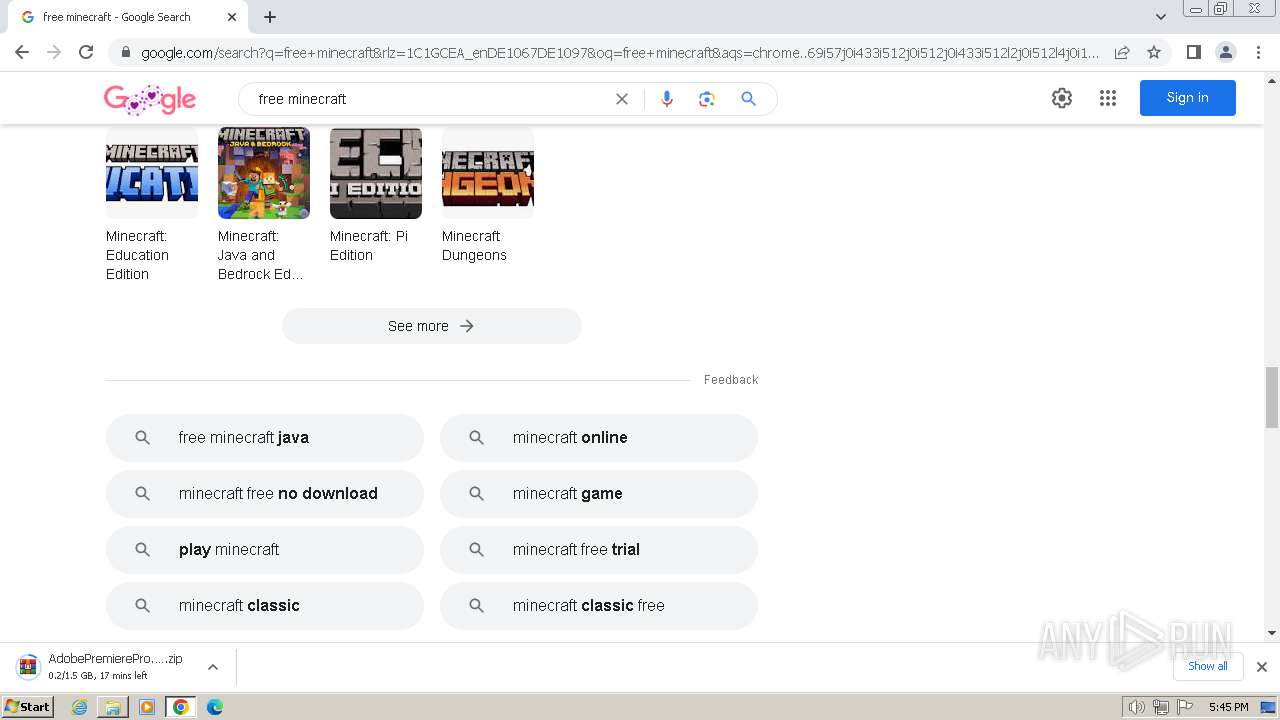
Task: Click the Sign in button
Action: pos(1188,98)
